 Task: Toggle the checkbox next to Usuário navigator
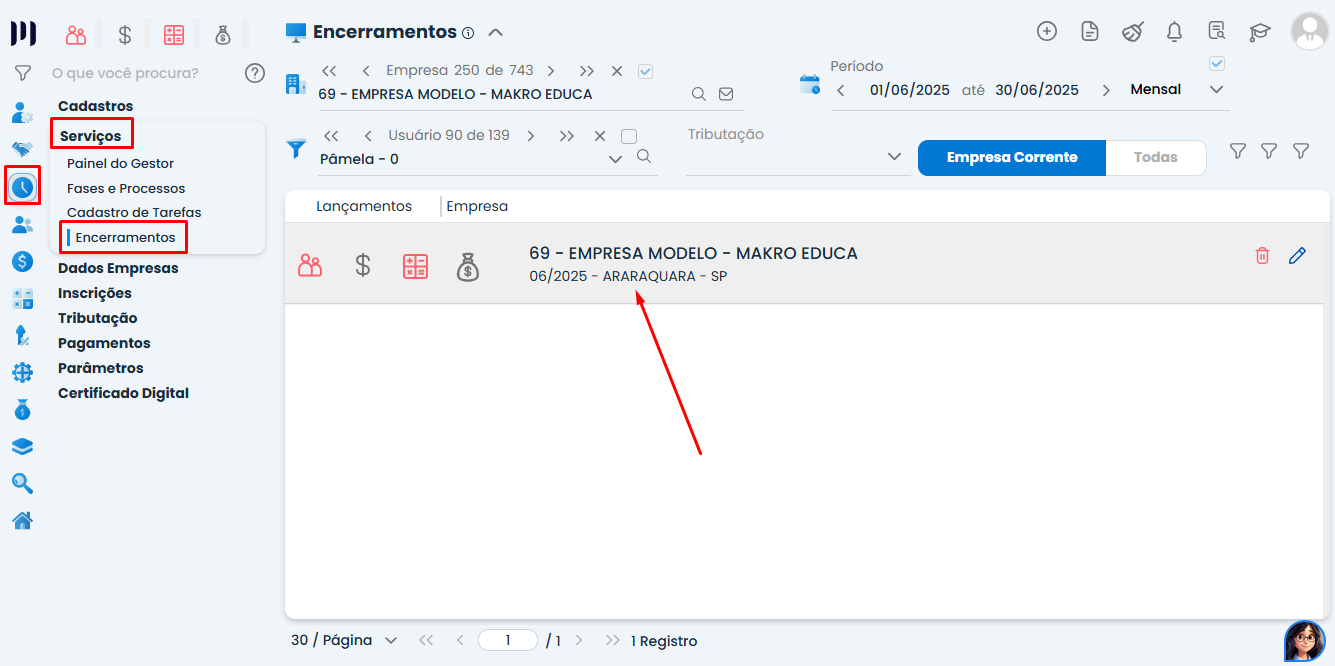point(629,136)
